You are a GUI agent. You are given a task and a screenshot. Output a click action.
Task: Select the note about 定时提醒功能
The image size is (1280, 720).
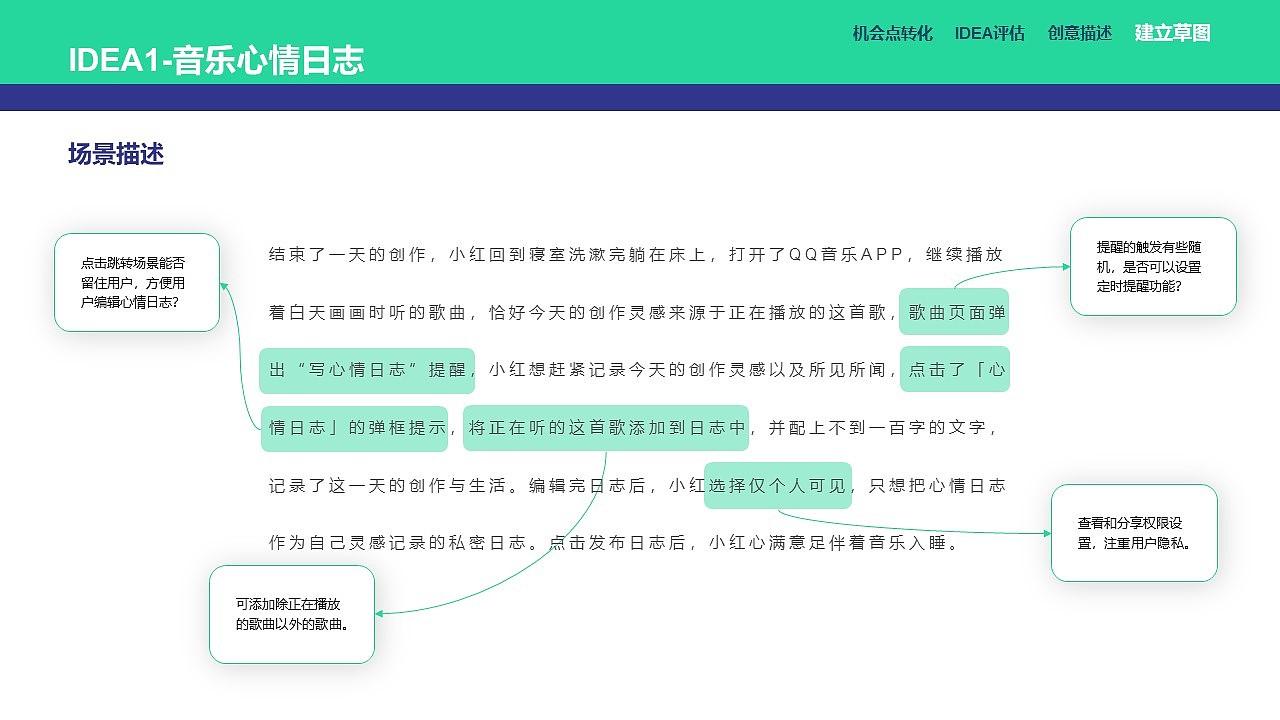pos(1153,266)
